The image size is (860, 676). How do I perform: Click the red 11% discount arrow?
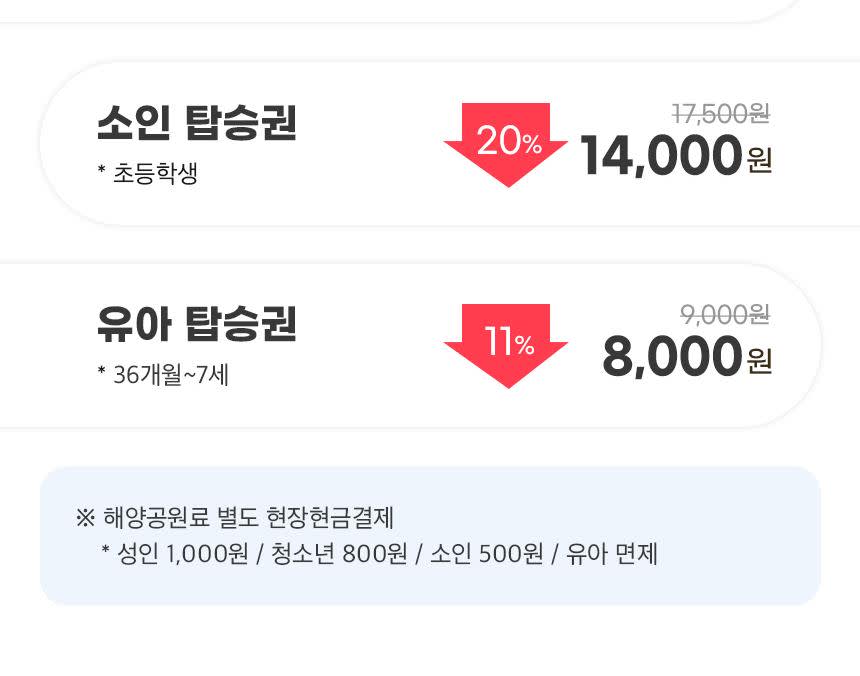[507, 343]
